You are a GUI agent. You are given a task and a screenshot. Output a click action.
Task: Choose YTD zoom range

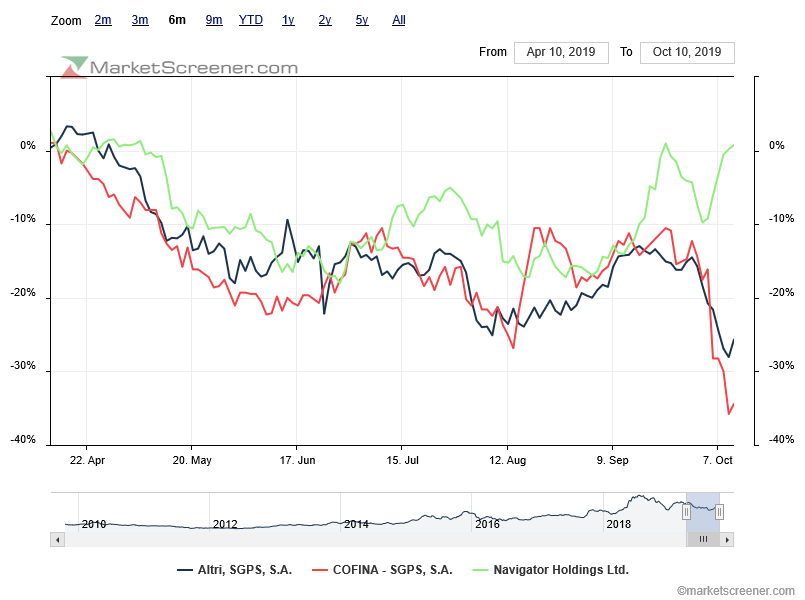tap(251, 20)
